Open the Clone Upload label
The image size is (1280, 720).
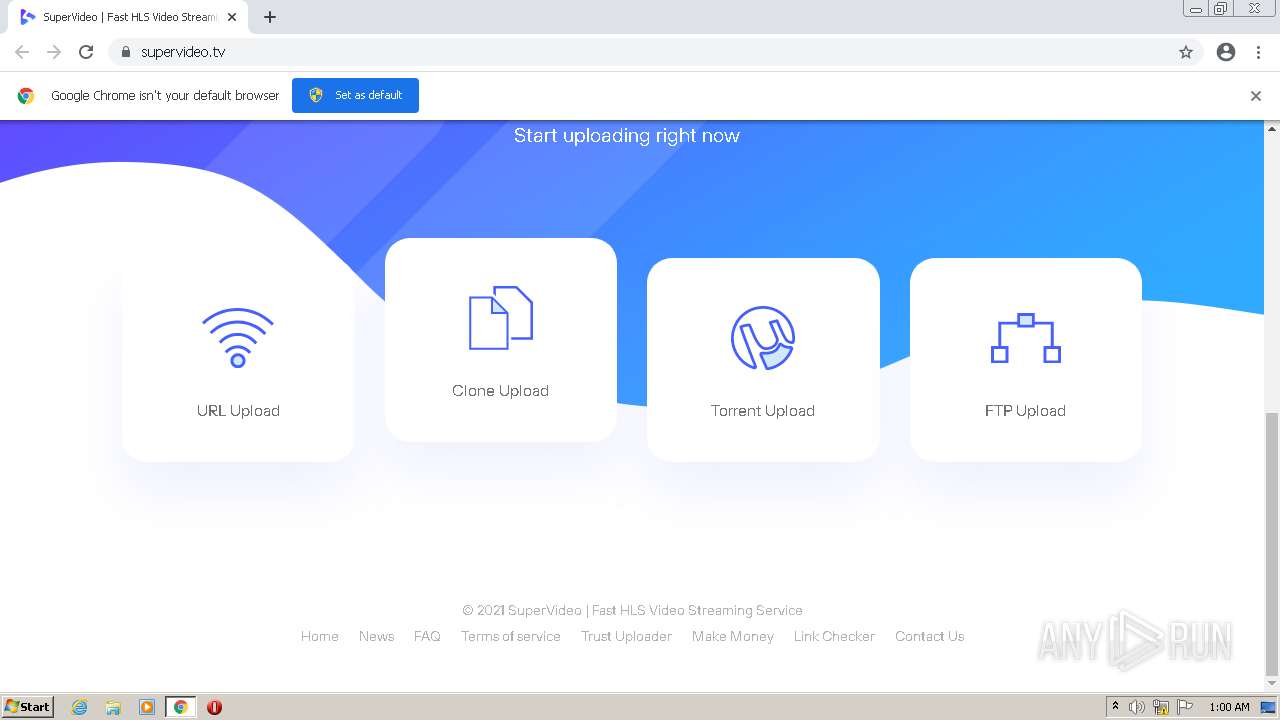(x=501, y=391)
